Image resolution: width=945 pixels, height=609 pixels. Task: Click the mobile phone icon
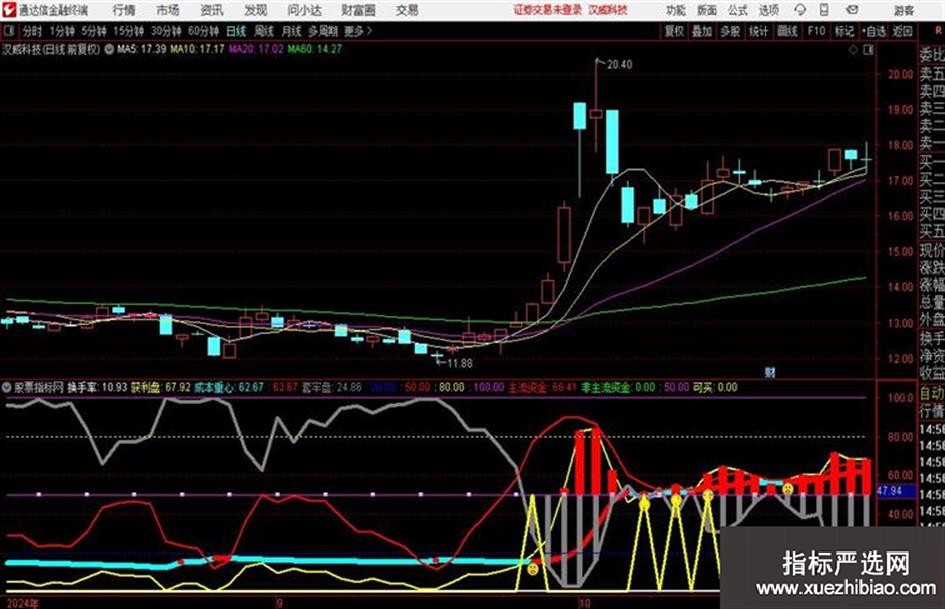[x=824, y=10]
